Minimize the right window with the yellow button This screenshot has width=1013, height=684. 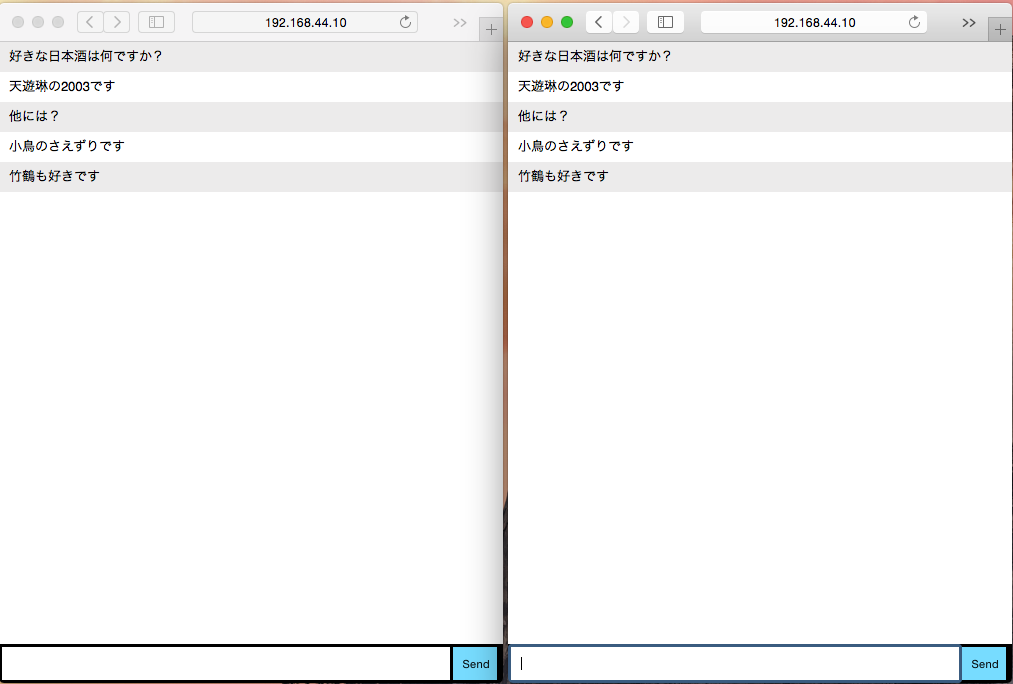click(547, 23)
